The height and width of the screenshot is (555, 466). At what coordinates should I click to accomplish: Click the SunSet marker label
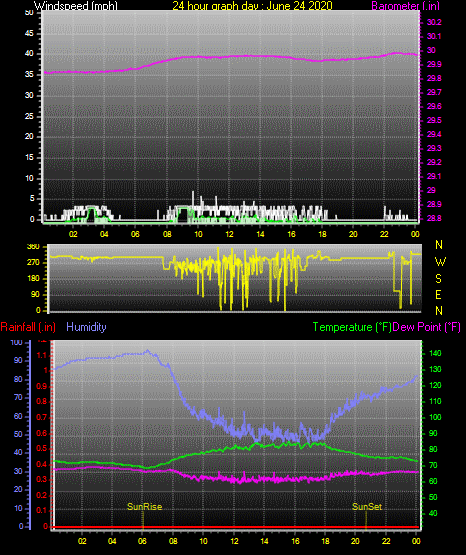[367, 507]
